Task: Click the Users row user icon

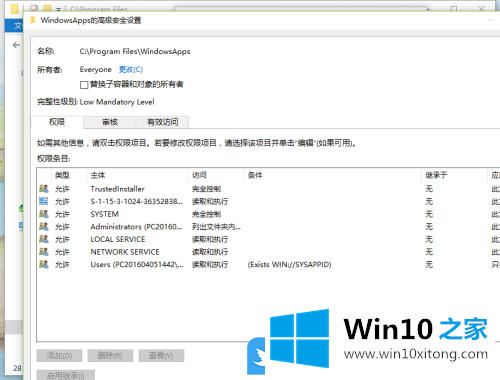Action: (x=44, y=264)
